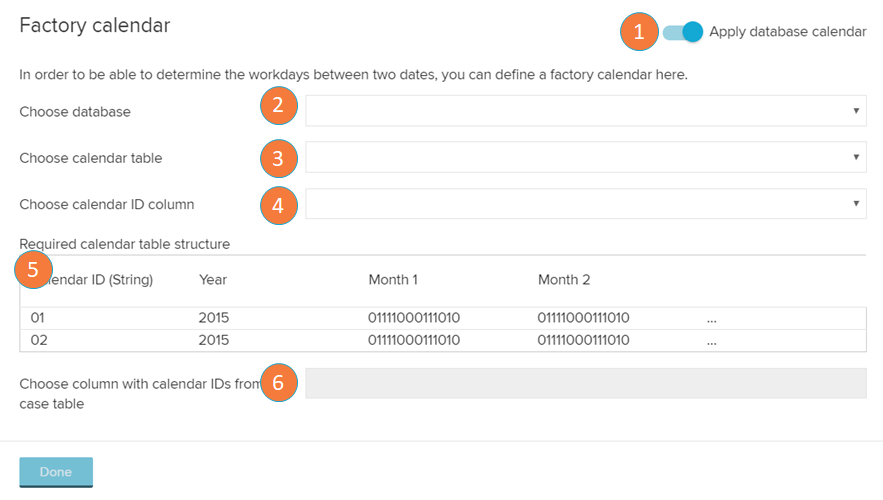Click the orange marker numbered 1
Image resolution: width=883 pixels, height=500 pixels.
coord(640,32)
